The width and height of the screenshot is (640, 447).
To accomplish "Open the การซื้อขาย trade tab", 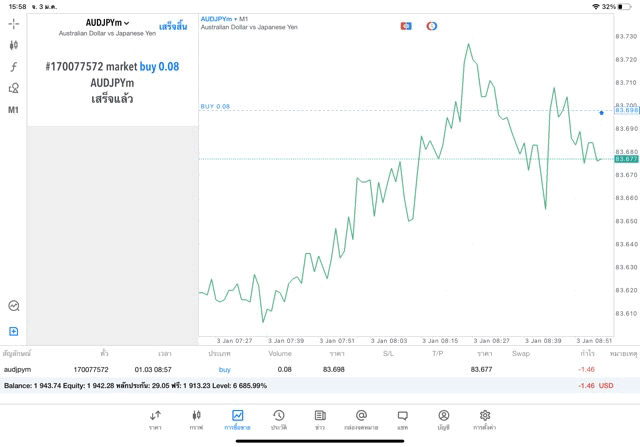I will tap(237, 419).
